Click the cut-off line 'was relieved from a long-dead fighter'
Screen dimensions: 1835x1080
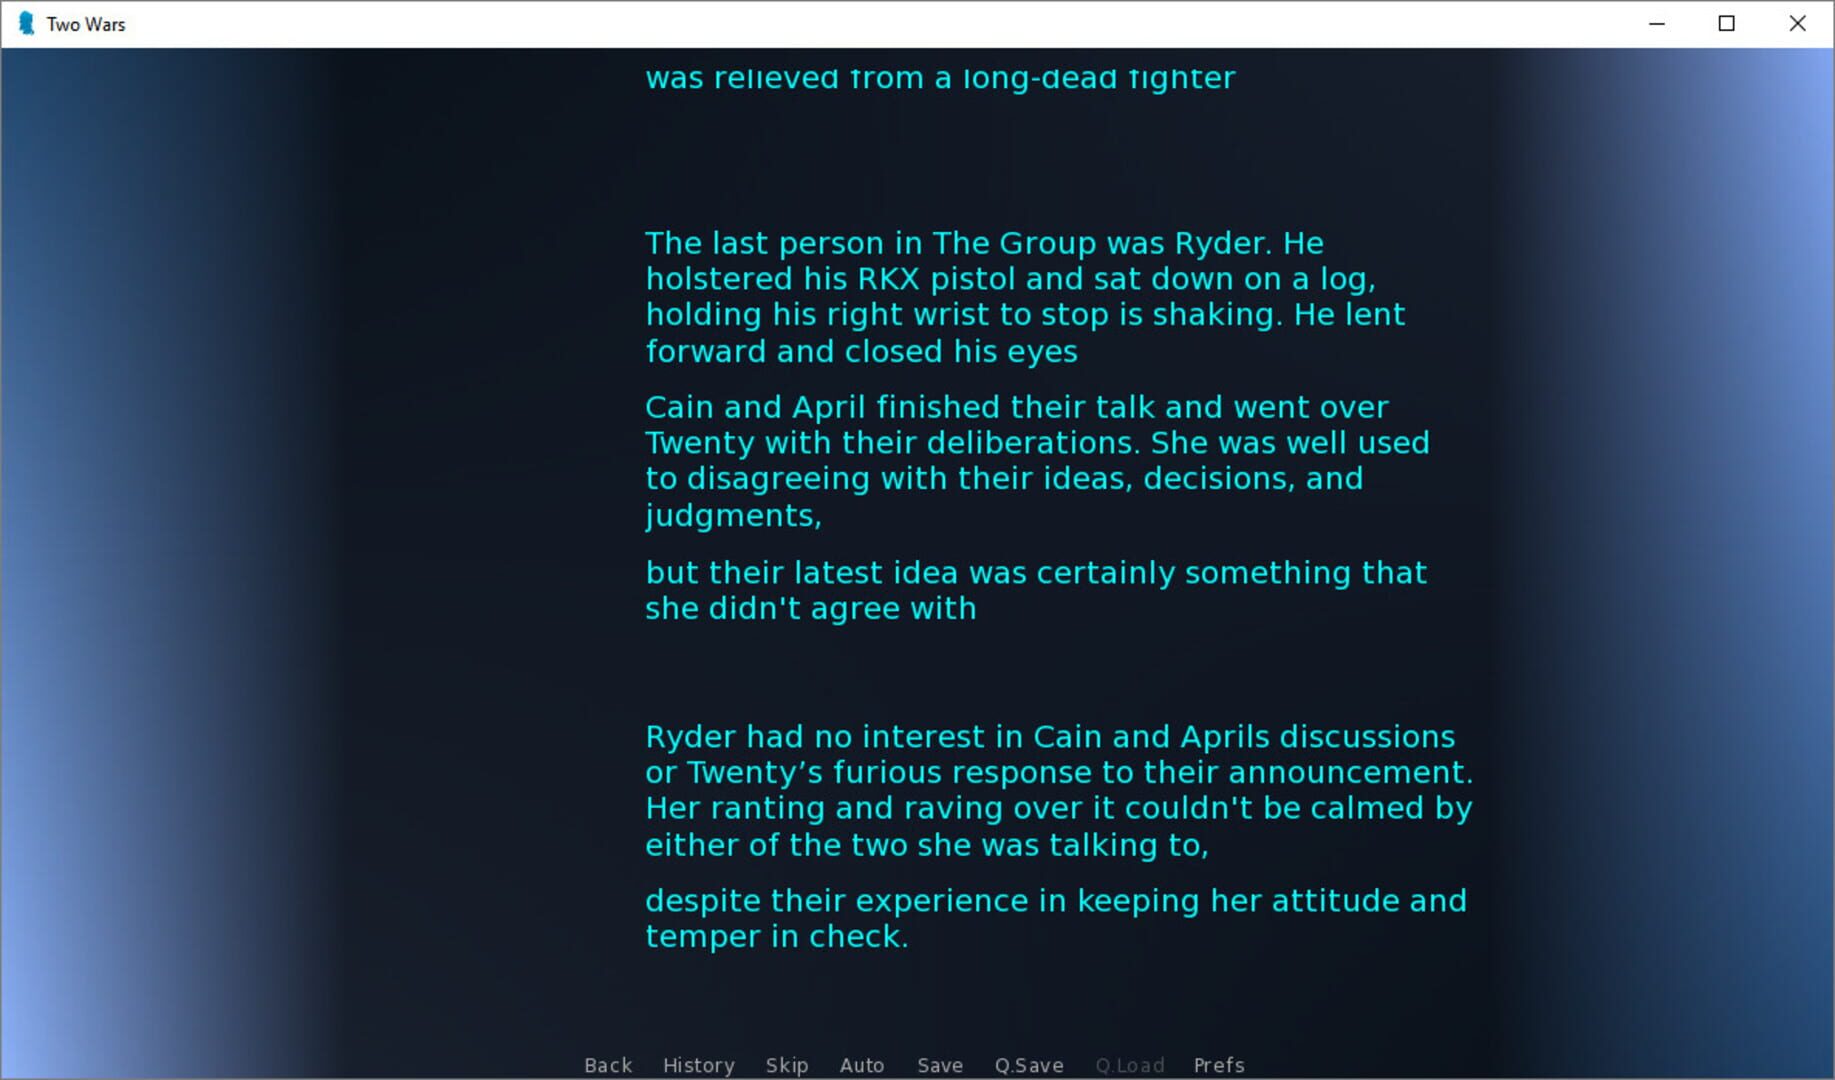[940, 78]
